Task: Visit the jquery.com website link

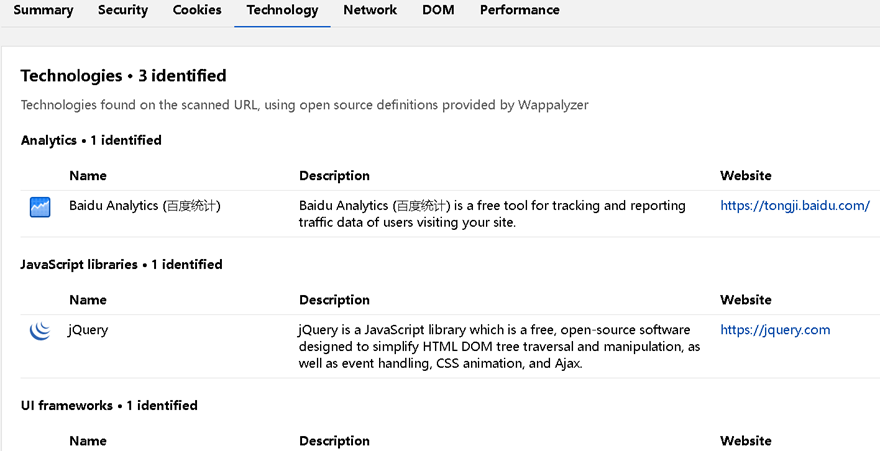Action: (x=775, y=330)
